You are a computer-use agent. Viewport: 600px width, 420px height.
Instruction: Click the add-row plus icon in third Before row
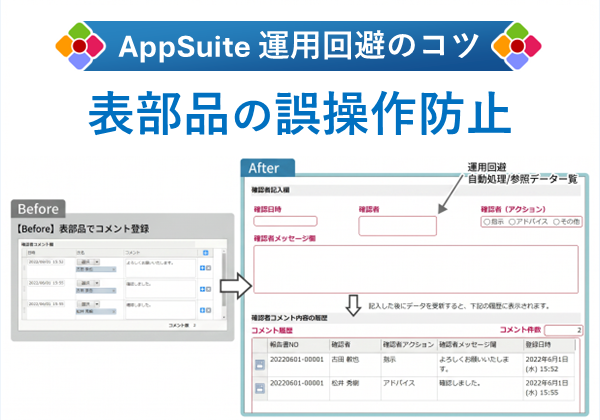click(202, 310)
